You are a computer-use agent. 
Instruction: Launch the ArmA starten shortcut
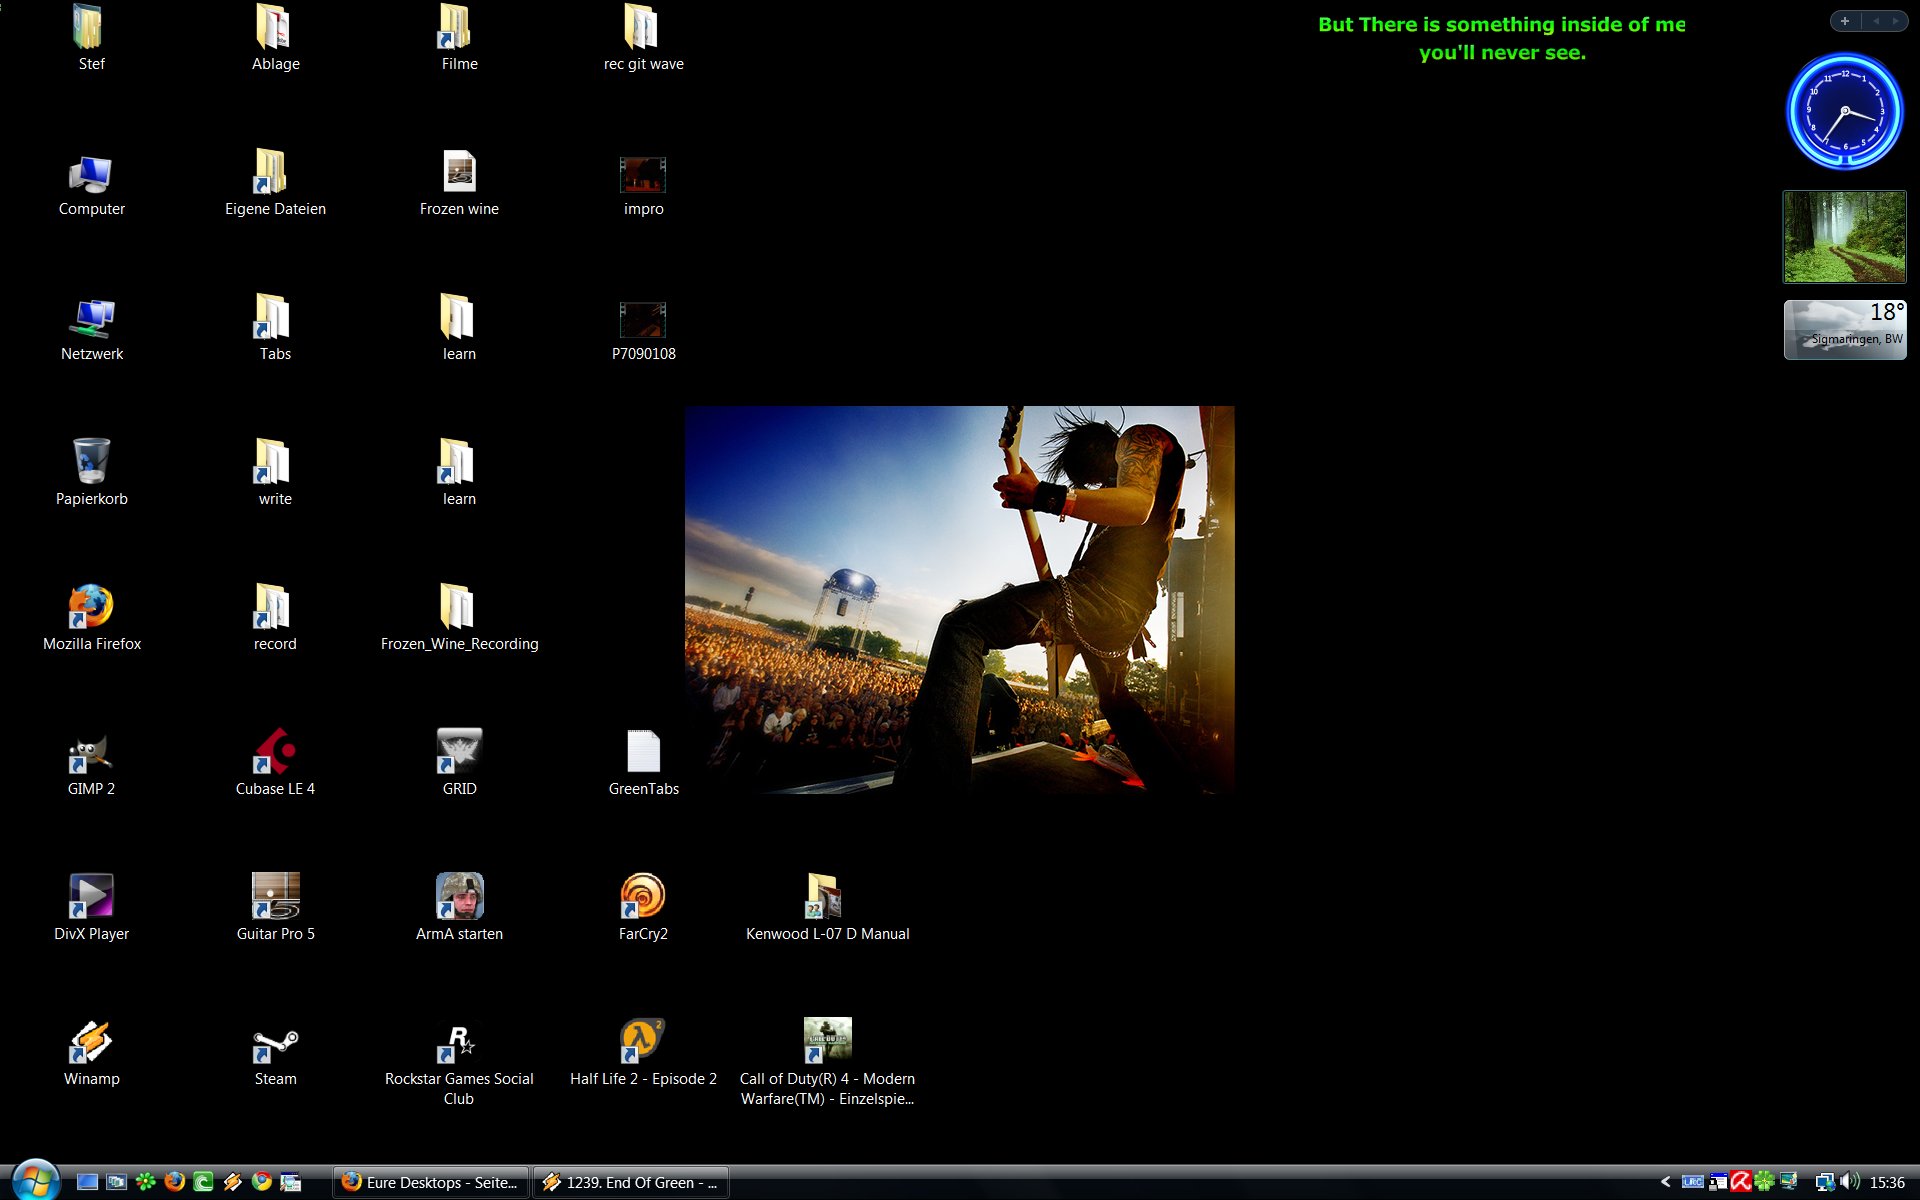point(459,909)
